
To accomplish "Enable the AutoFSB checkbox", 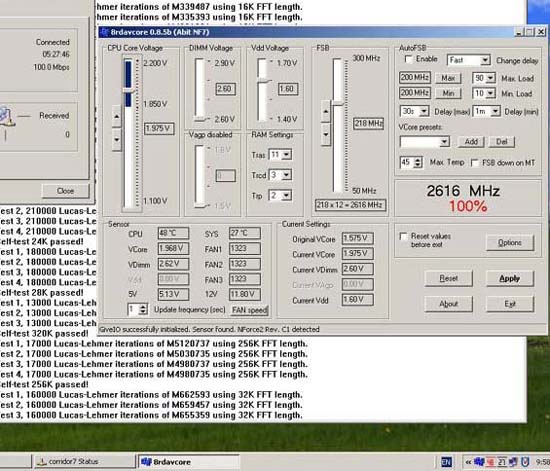I will tap(409, 59).
